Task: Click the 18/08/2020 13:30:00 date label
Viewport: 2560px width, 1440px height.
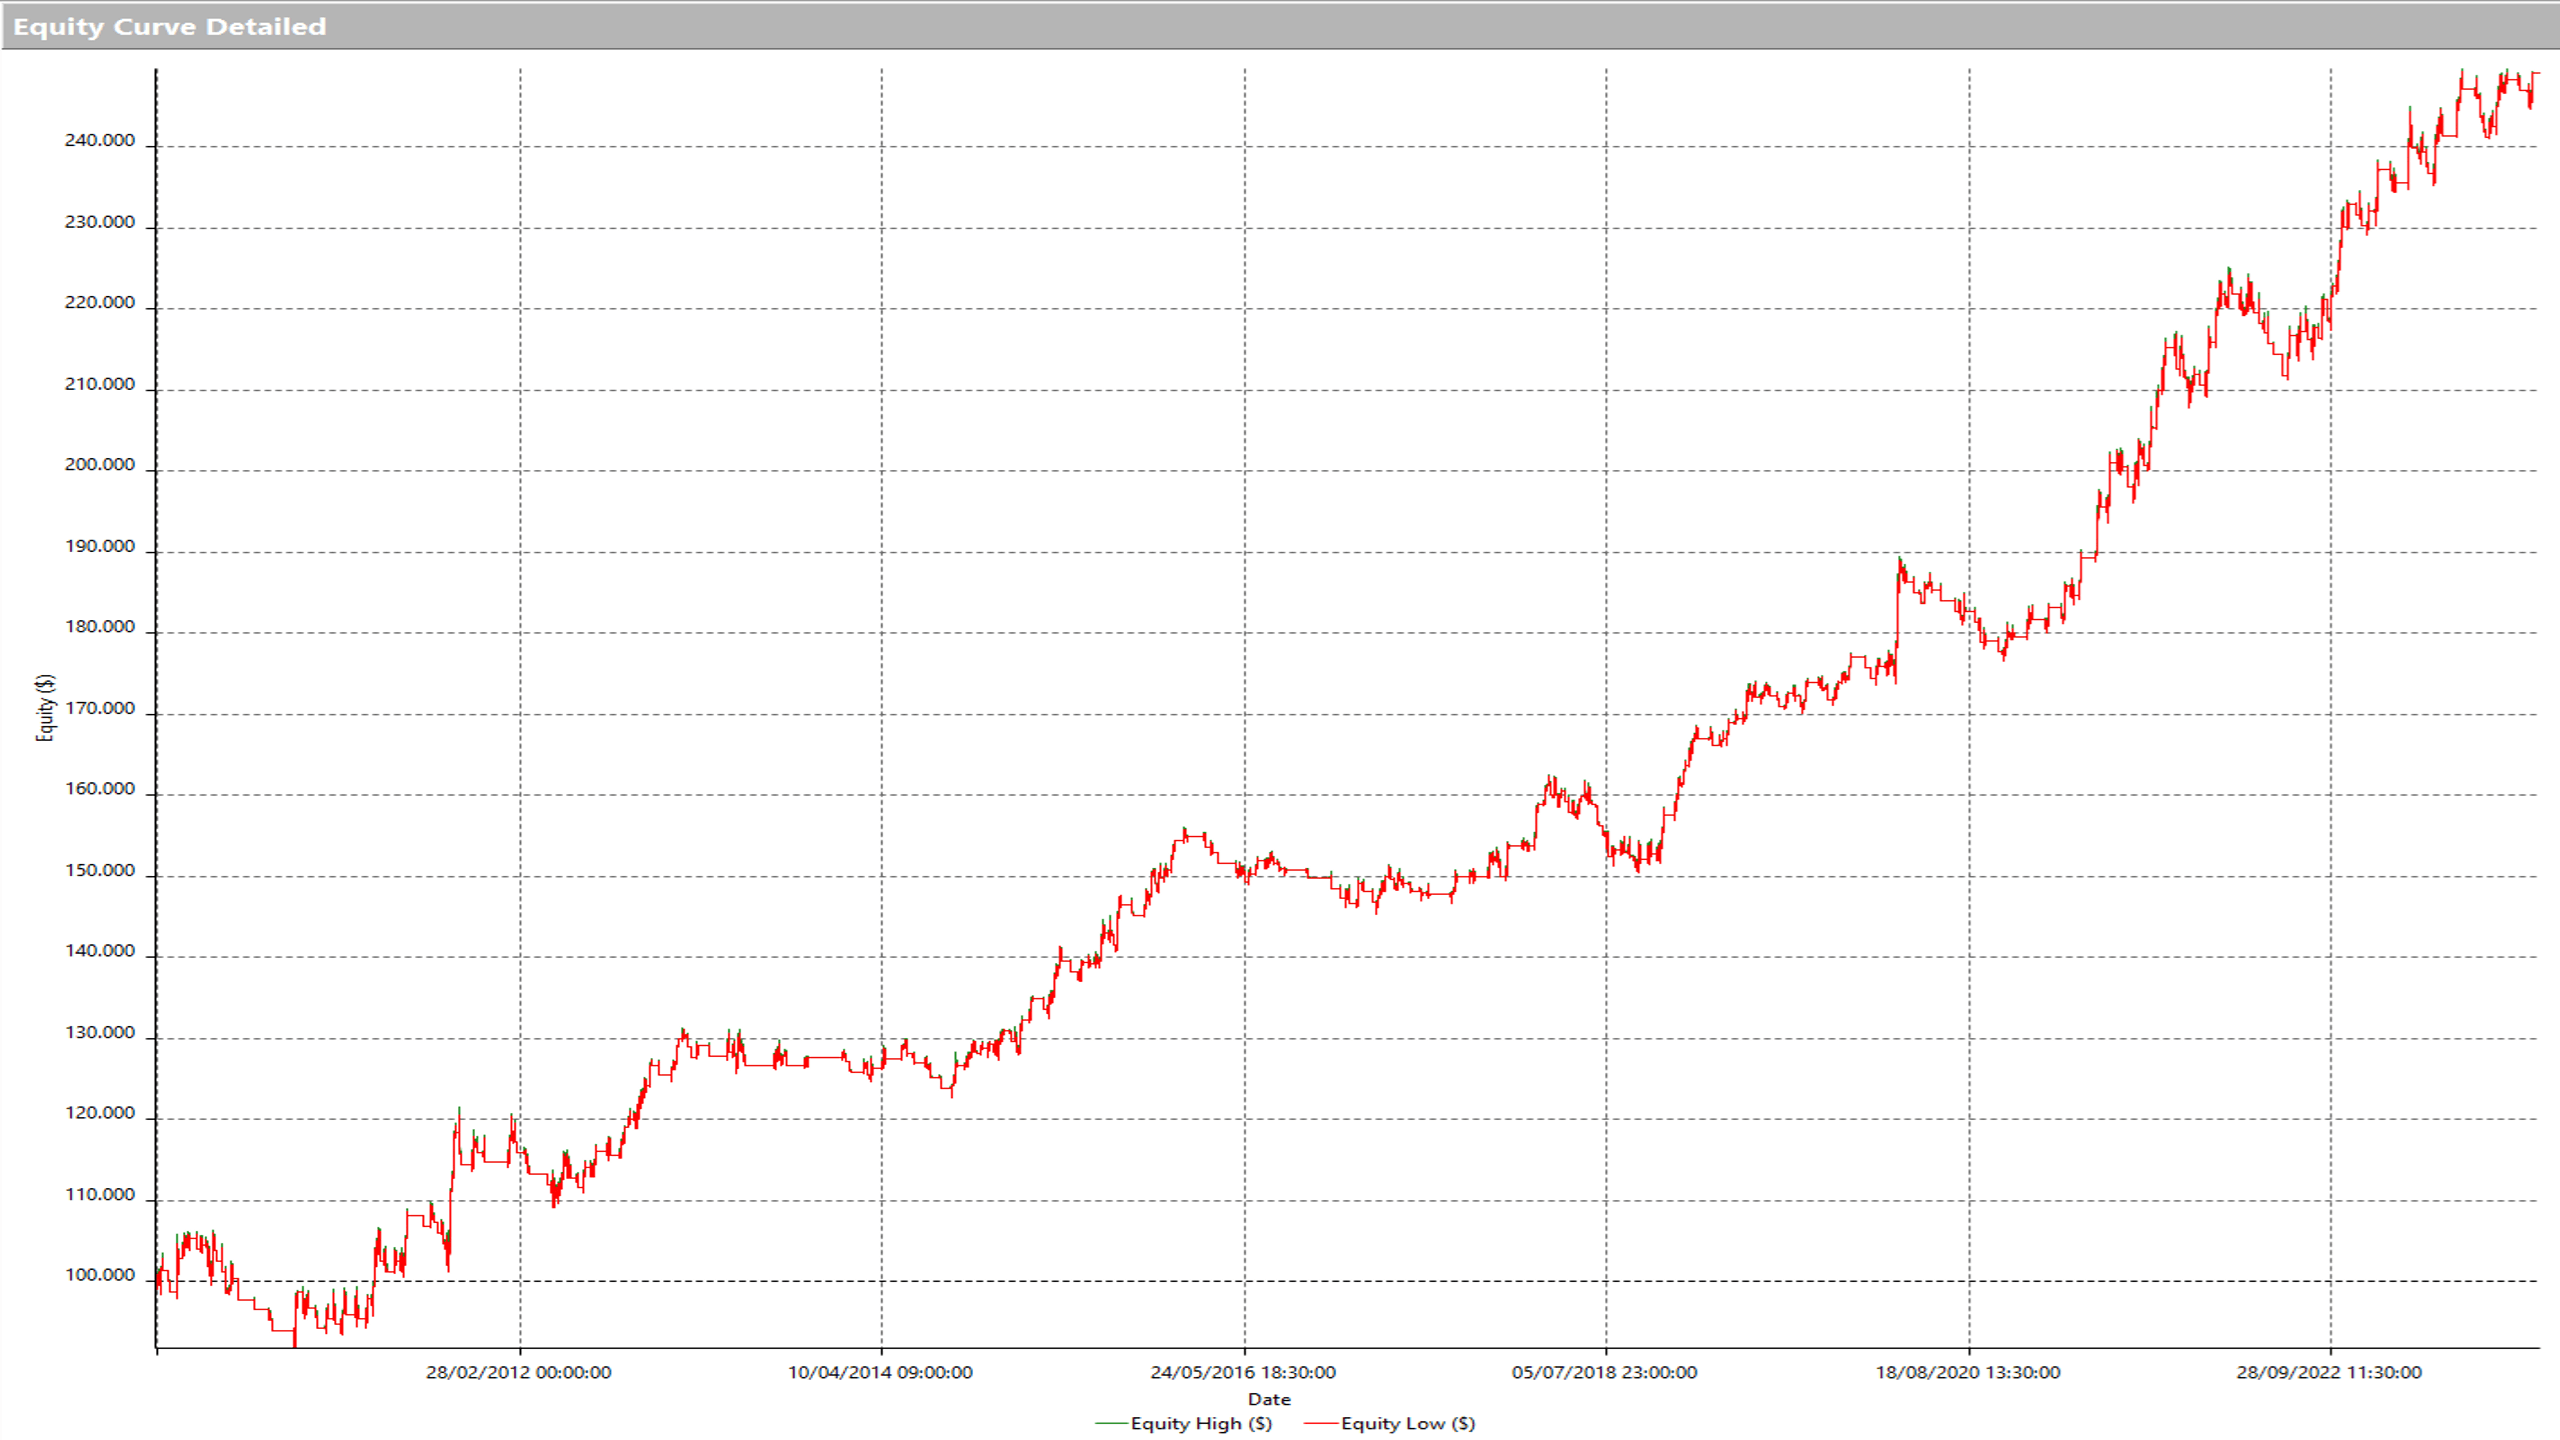Action: pyautogui.click(x=1967, y=1372)
